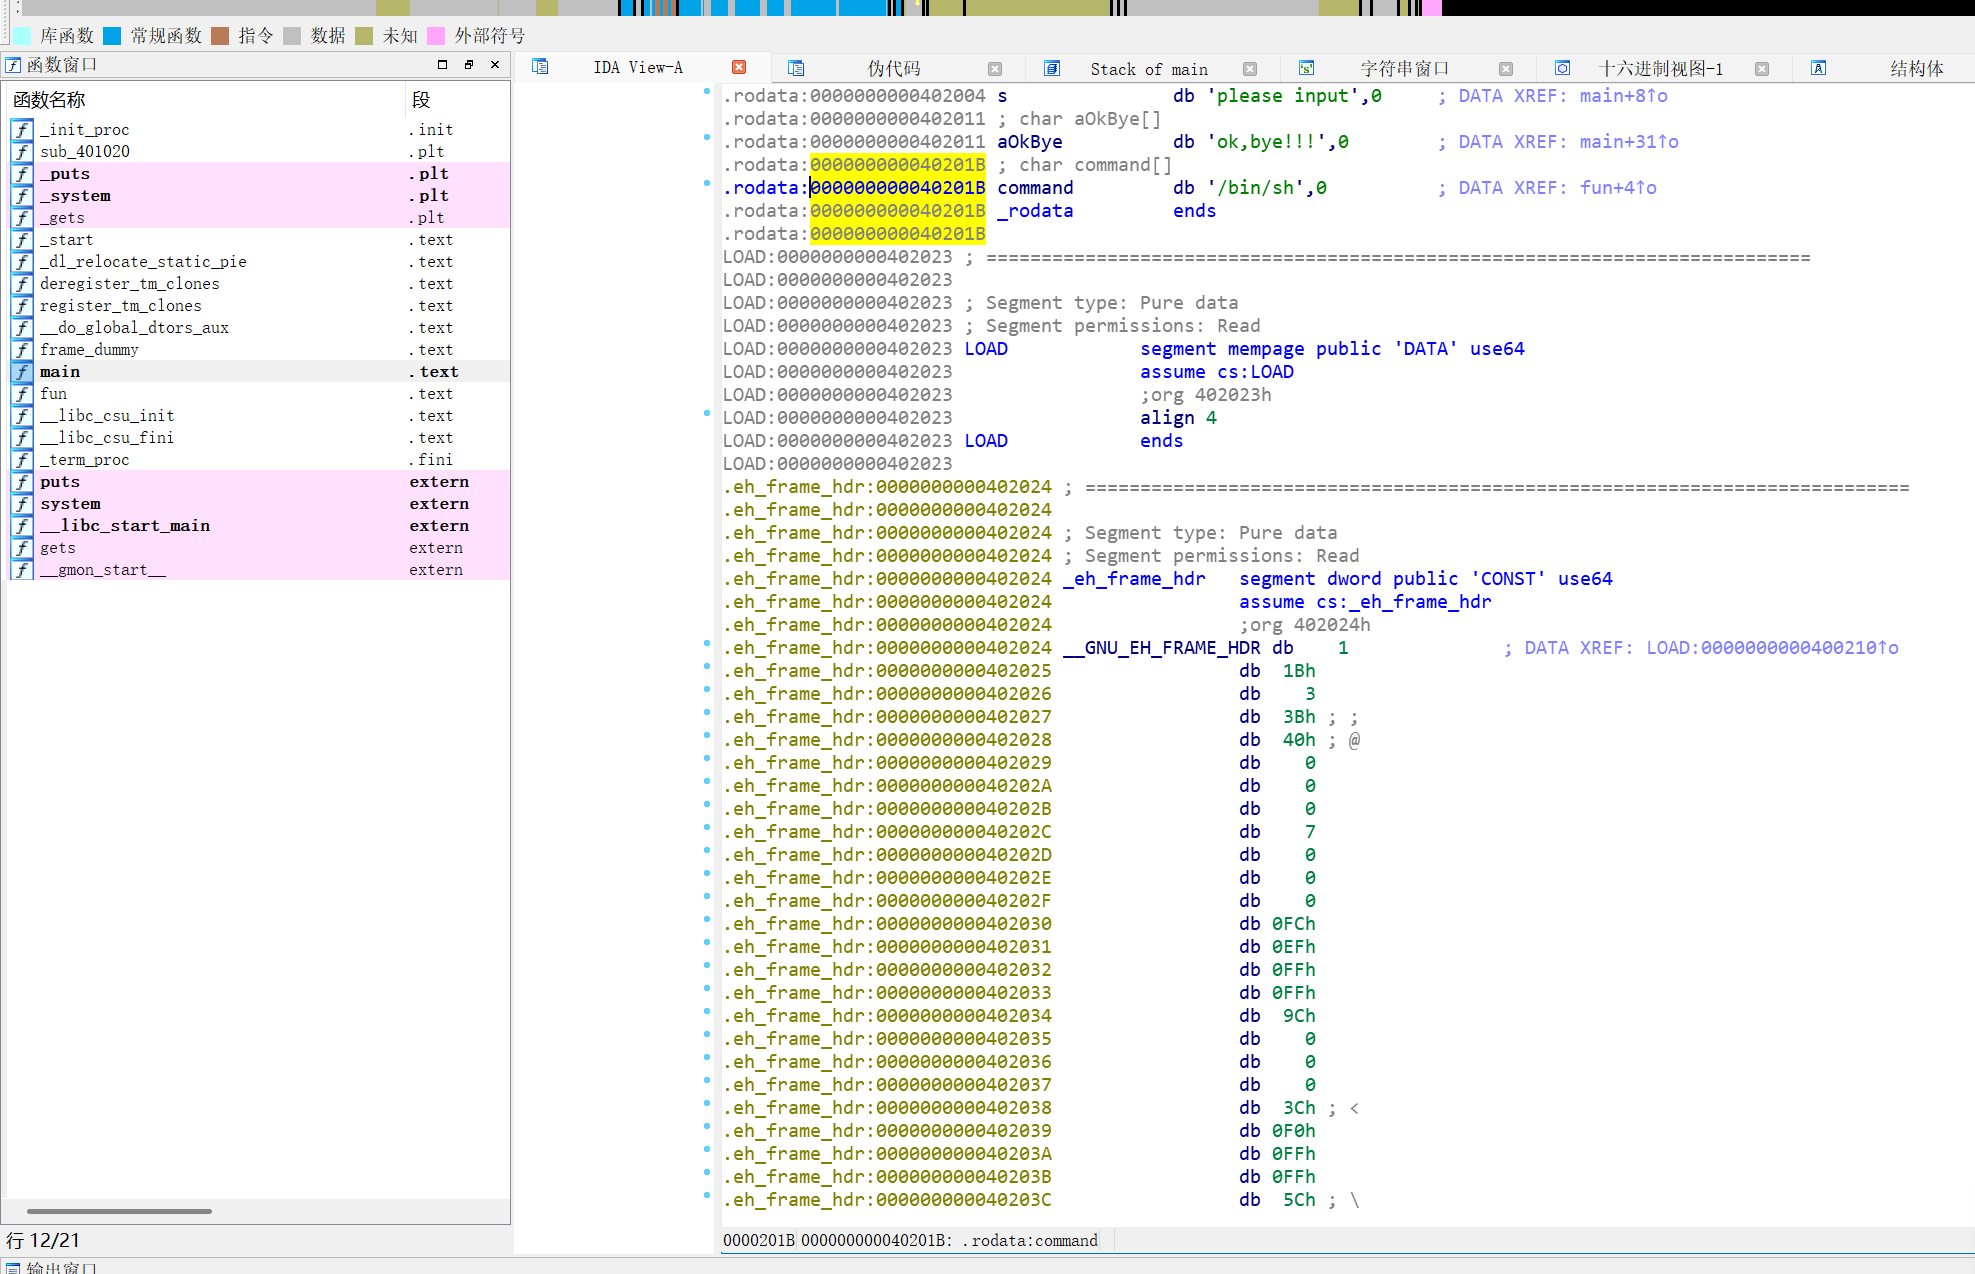Image resolution: width=1975 pixels, height=1274 pixels.
Task: Click the 字符串窗口 tab icon
Action: [x=1306, y=68]
